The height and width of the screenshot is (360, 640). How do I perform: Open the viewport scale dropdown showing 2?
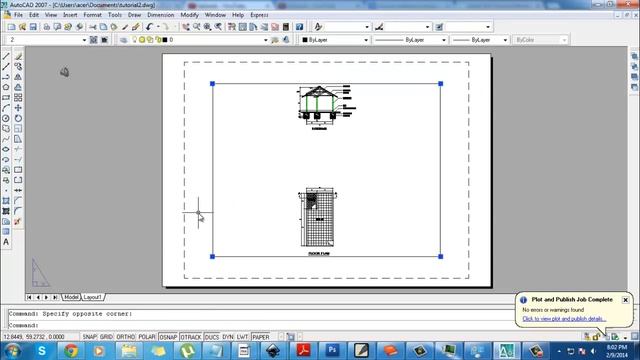(x=47, y=40)
